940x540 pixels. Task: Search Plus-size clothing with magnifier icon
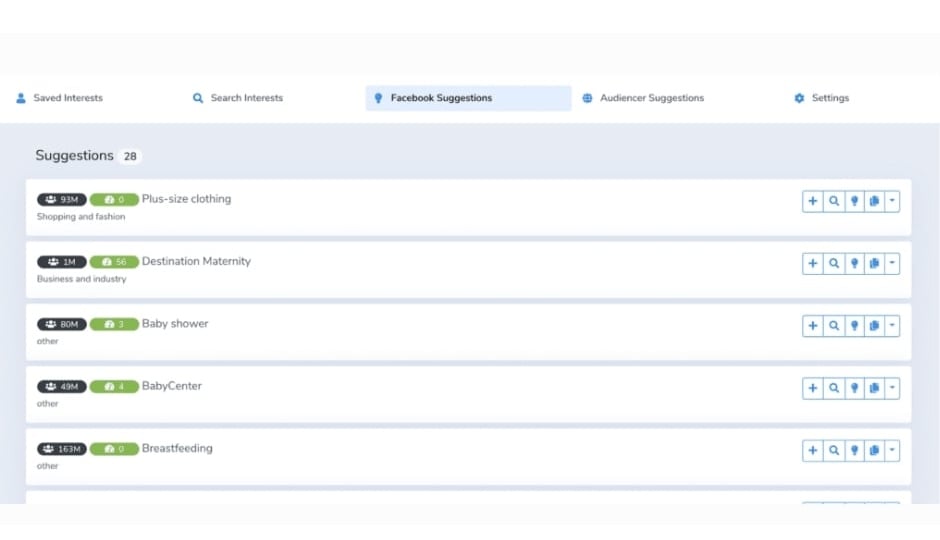(833, 201)
